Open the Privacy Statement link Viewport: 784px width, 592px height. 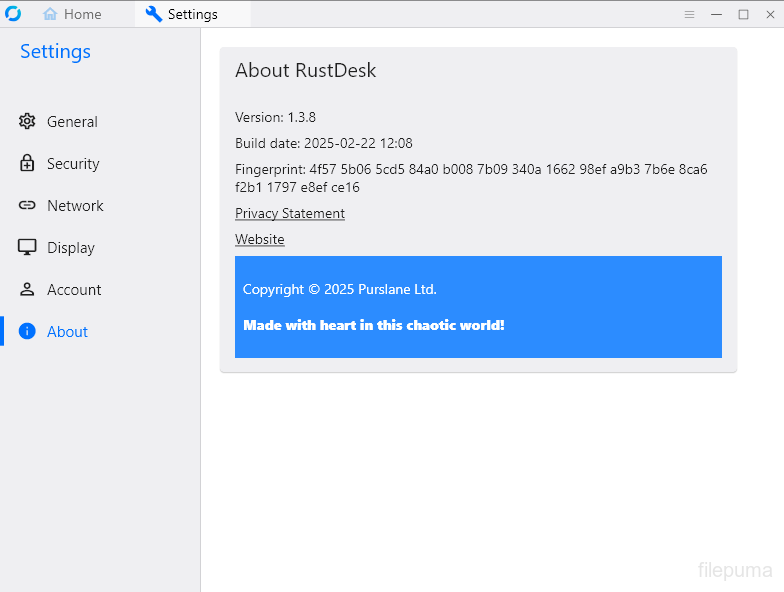tap(290, 214)
